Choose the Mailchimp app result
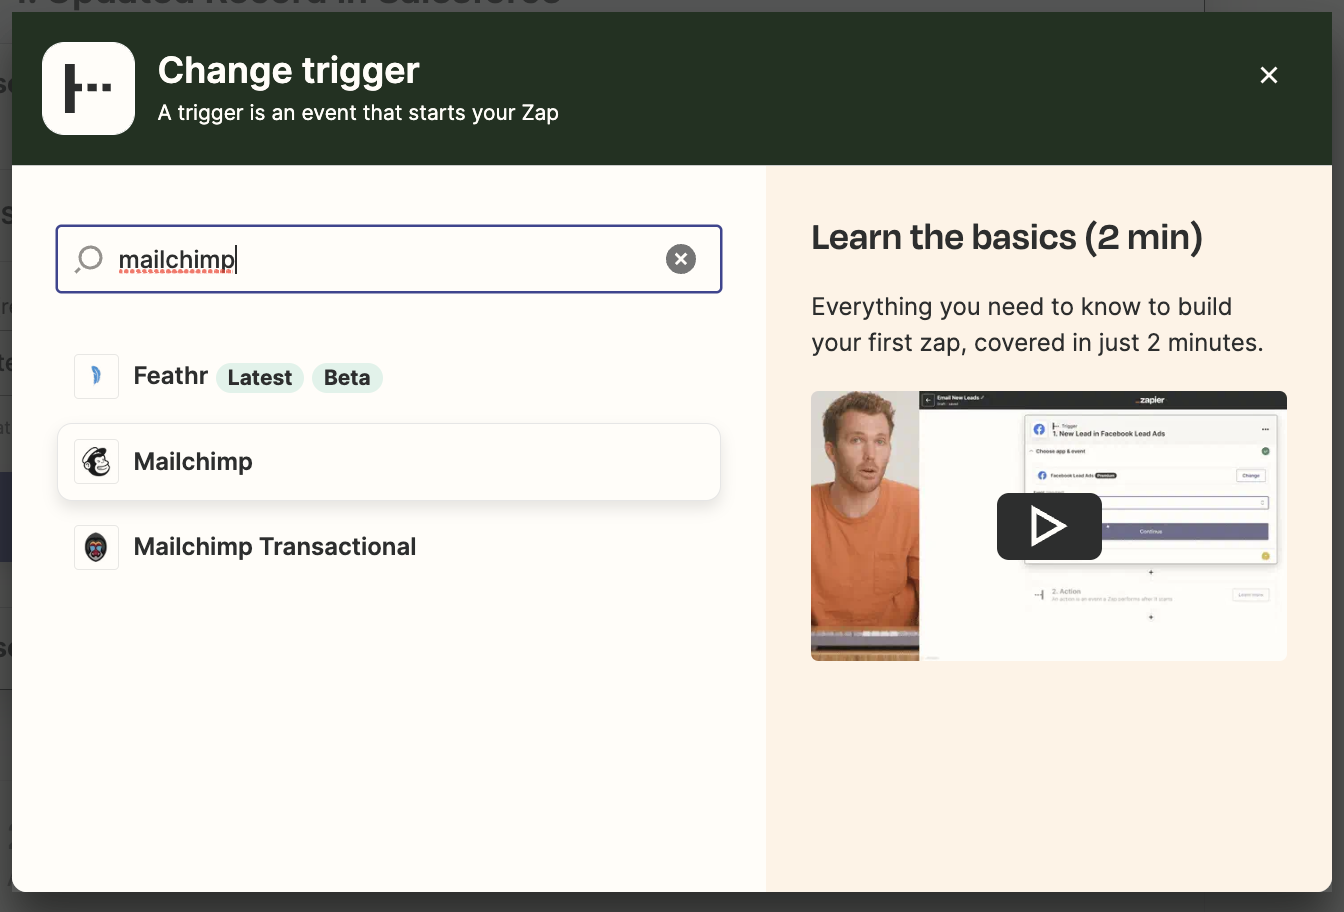 389,462
